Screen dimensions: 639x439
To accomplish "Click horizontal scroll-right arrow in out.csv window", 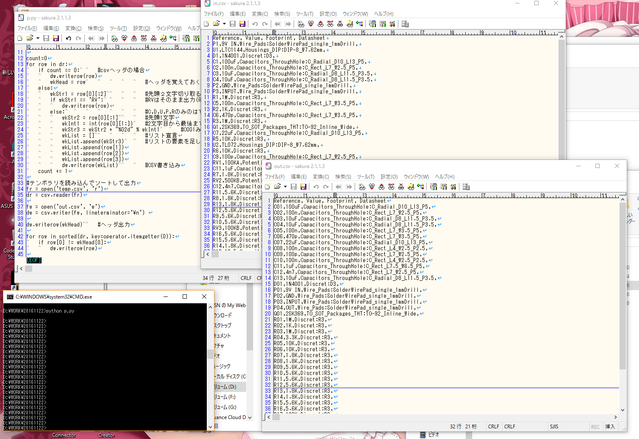I will click(x=616, y=417).
